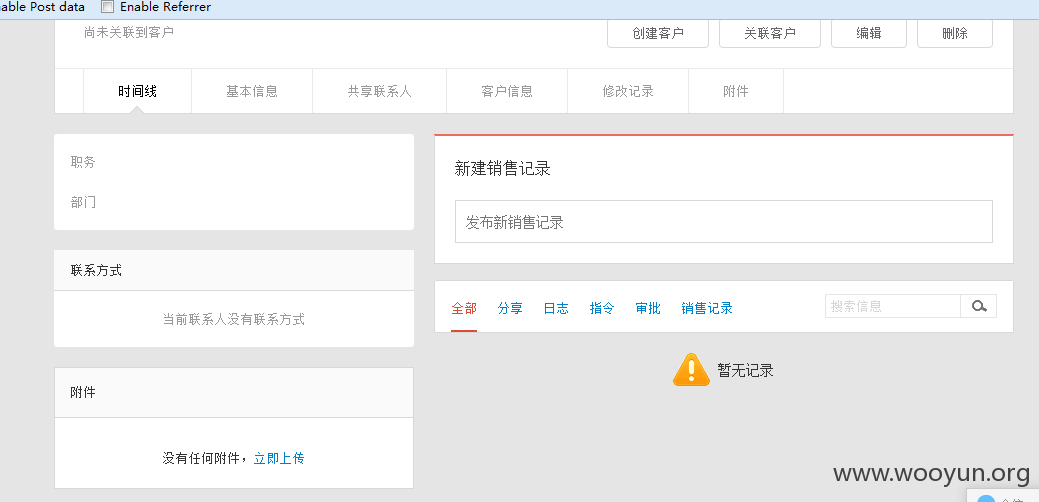This screenshot has width=1039, height=502.
Task: Click the 新建销售记录 heading
Action: (x=503, y=168)
